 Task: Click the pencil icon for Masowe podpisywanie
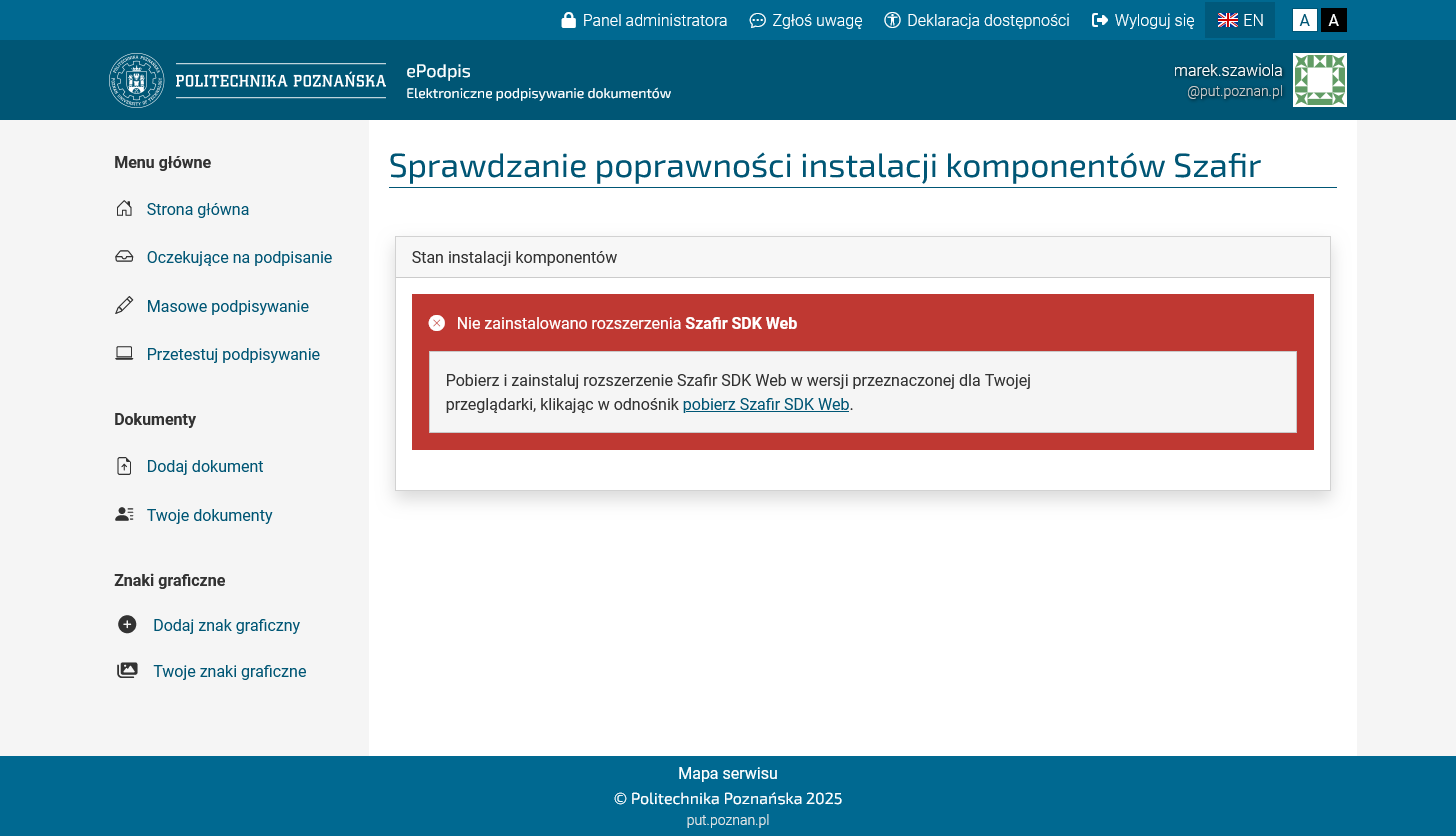click(x=124, y=306)
